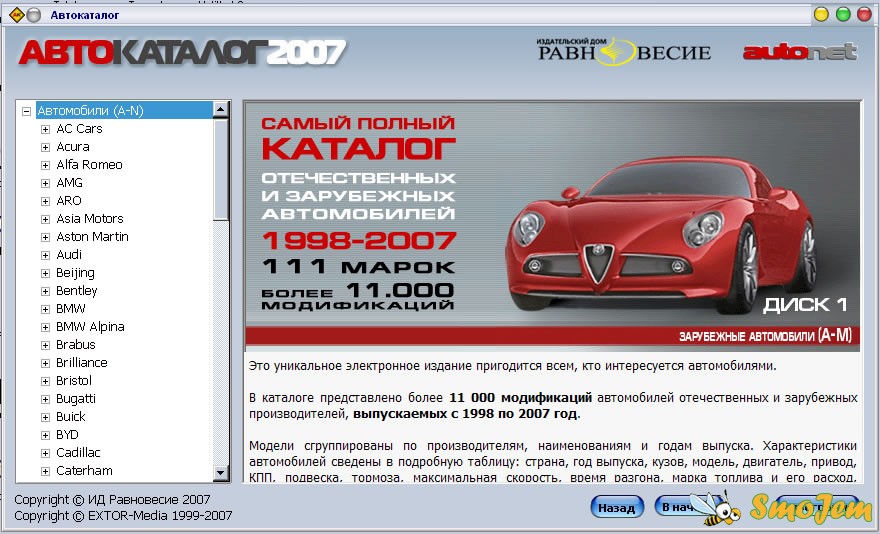This screenshot has width=880, height=534.
Task: Click the АВТОКАТАЛОГ 2007 logo
Action: 182,53
